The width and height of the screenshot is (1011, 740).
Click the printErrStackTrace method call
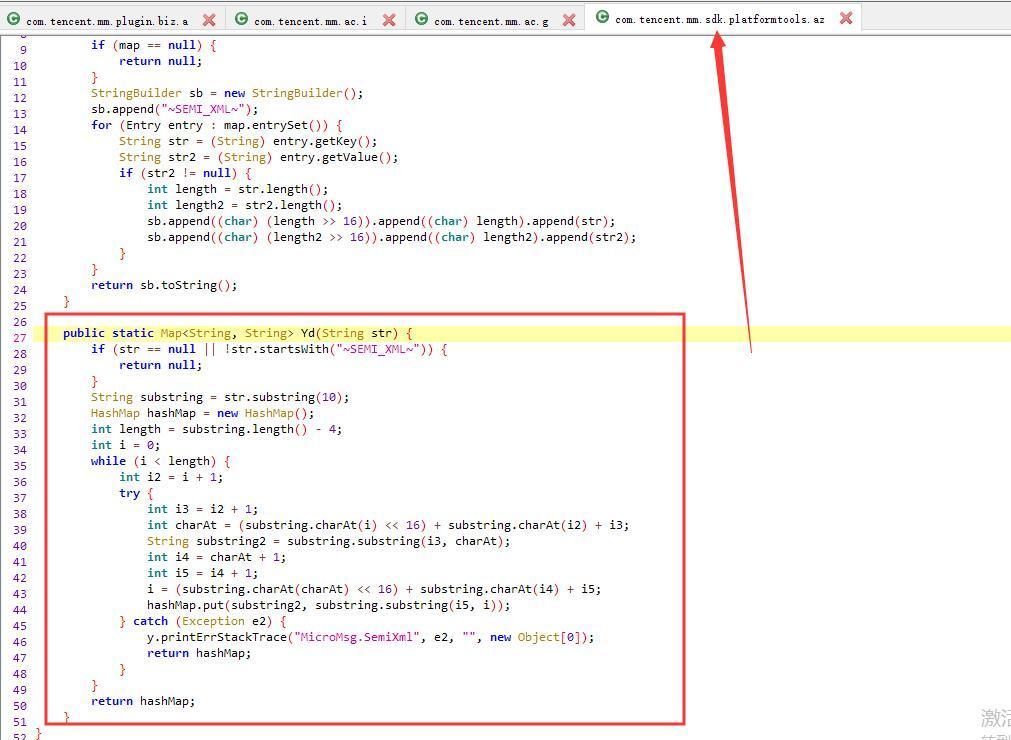click(224, 637)
